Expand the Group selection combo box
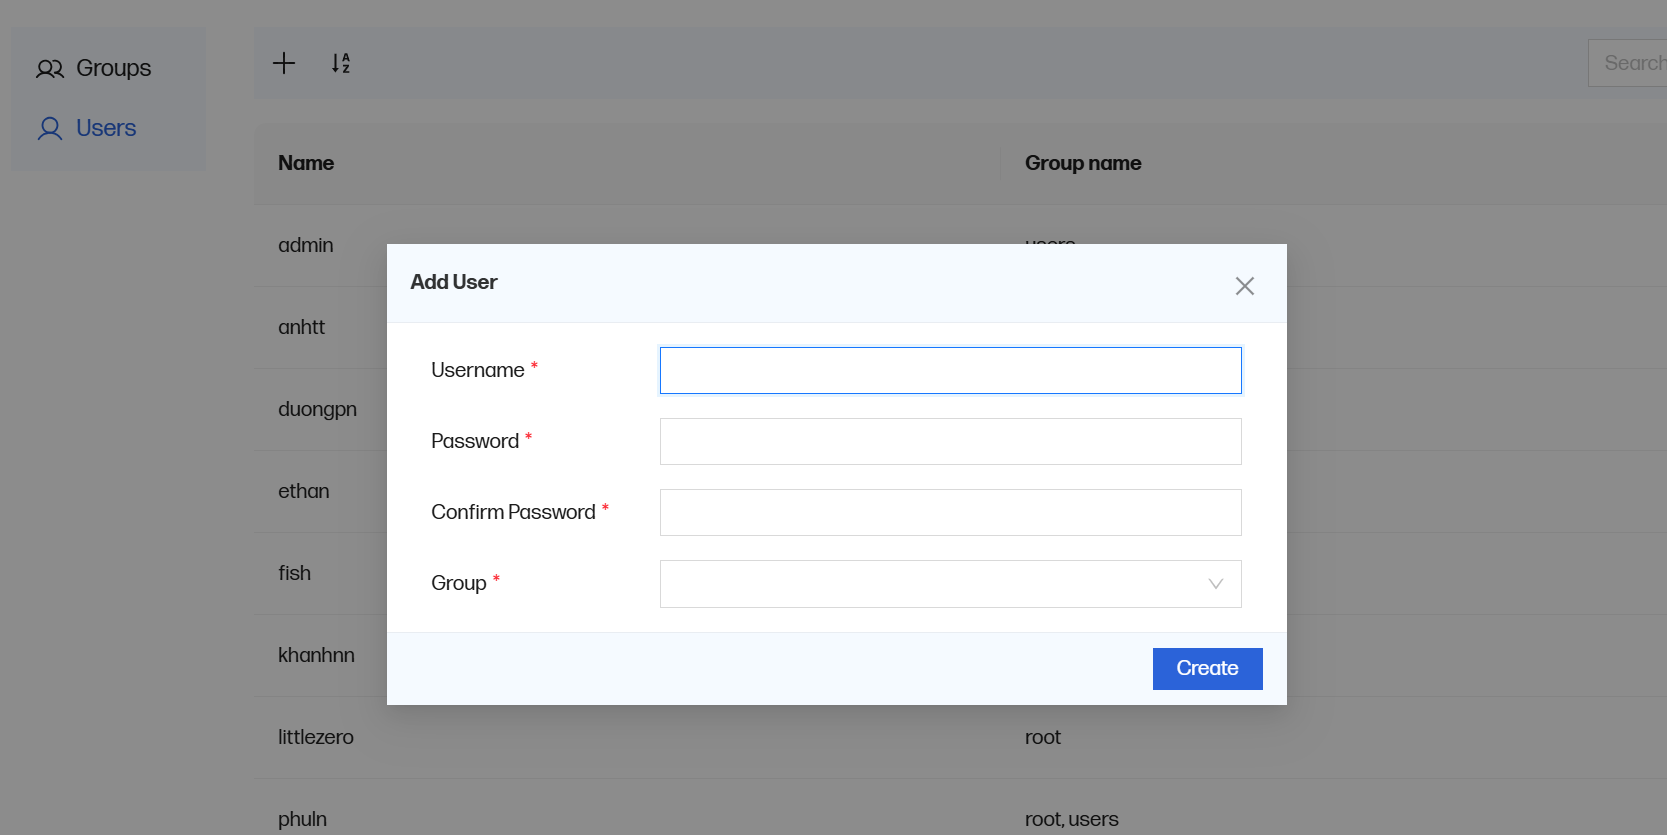Viewport: 1667px width, 835px height. (x=930, y=584)
